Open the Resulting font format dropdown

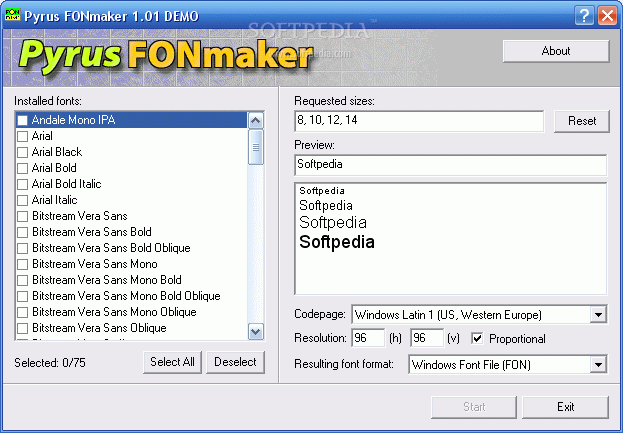pyautogui.click(x=598, y=365)
